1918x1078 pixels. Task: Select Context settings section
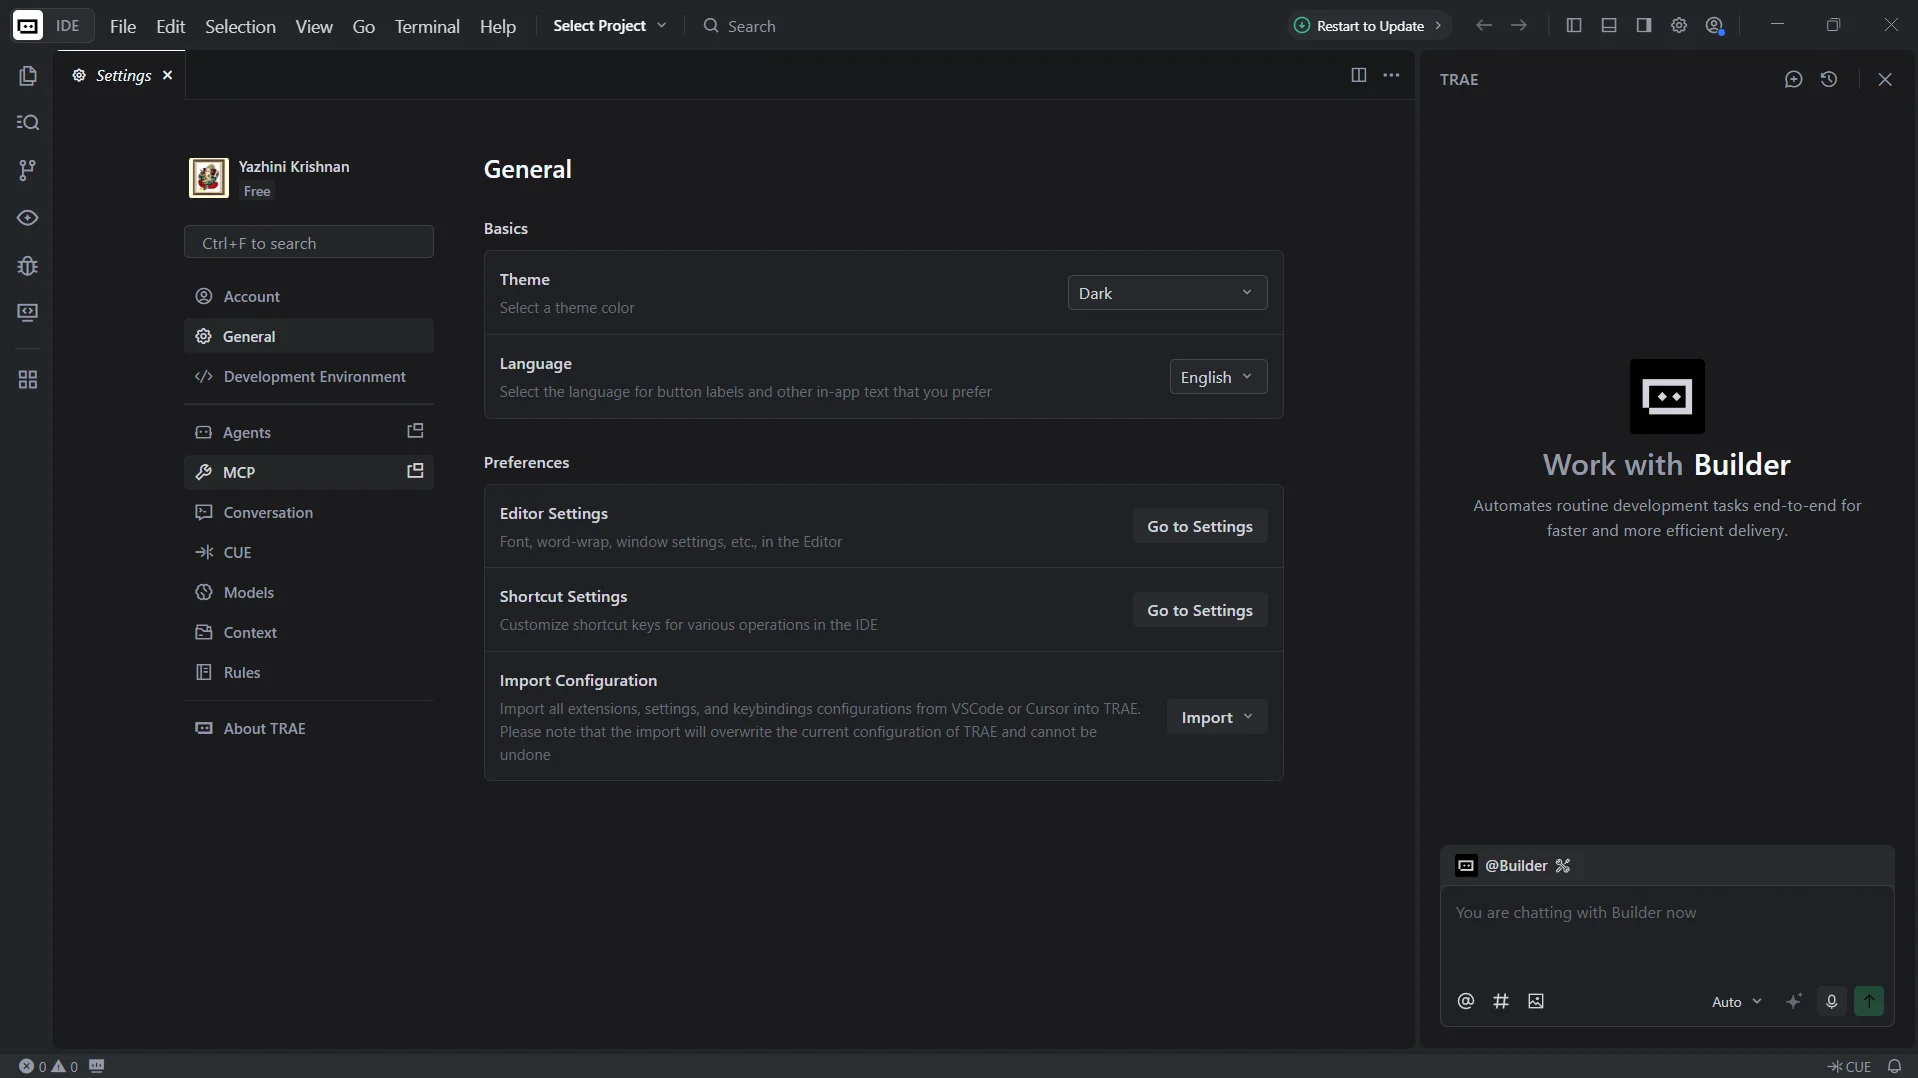pyautogui.click(x=308, y=632)
